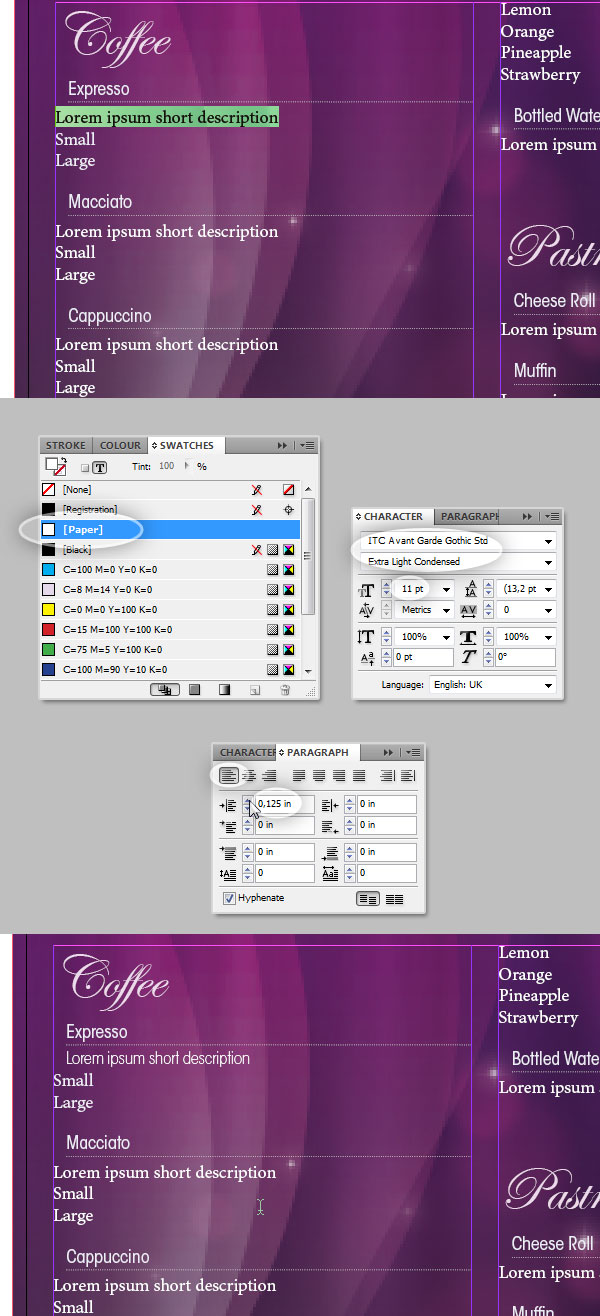The height and width of the screenshot is (1316, 600).
Task: Open the tracking value 0 dropdown
Action: point(548,610)
